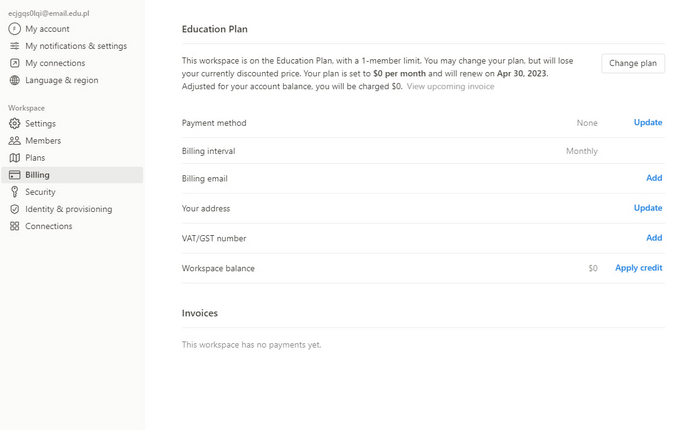Click the Members people icon
The height and width of the screenshot is (430, 700).
coord(14,141)
